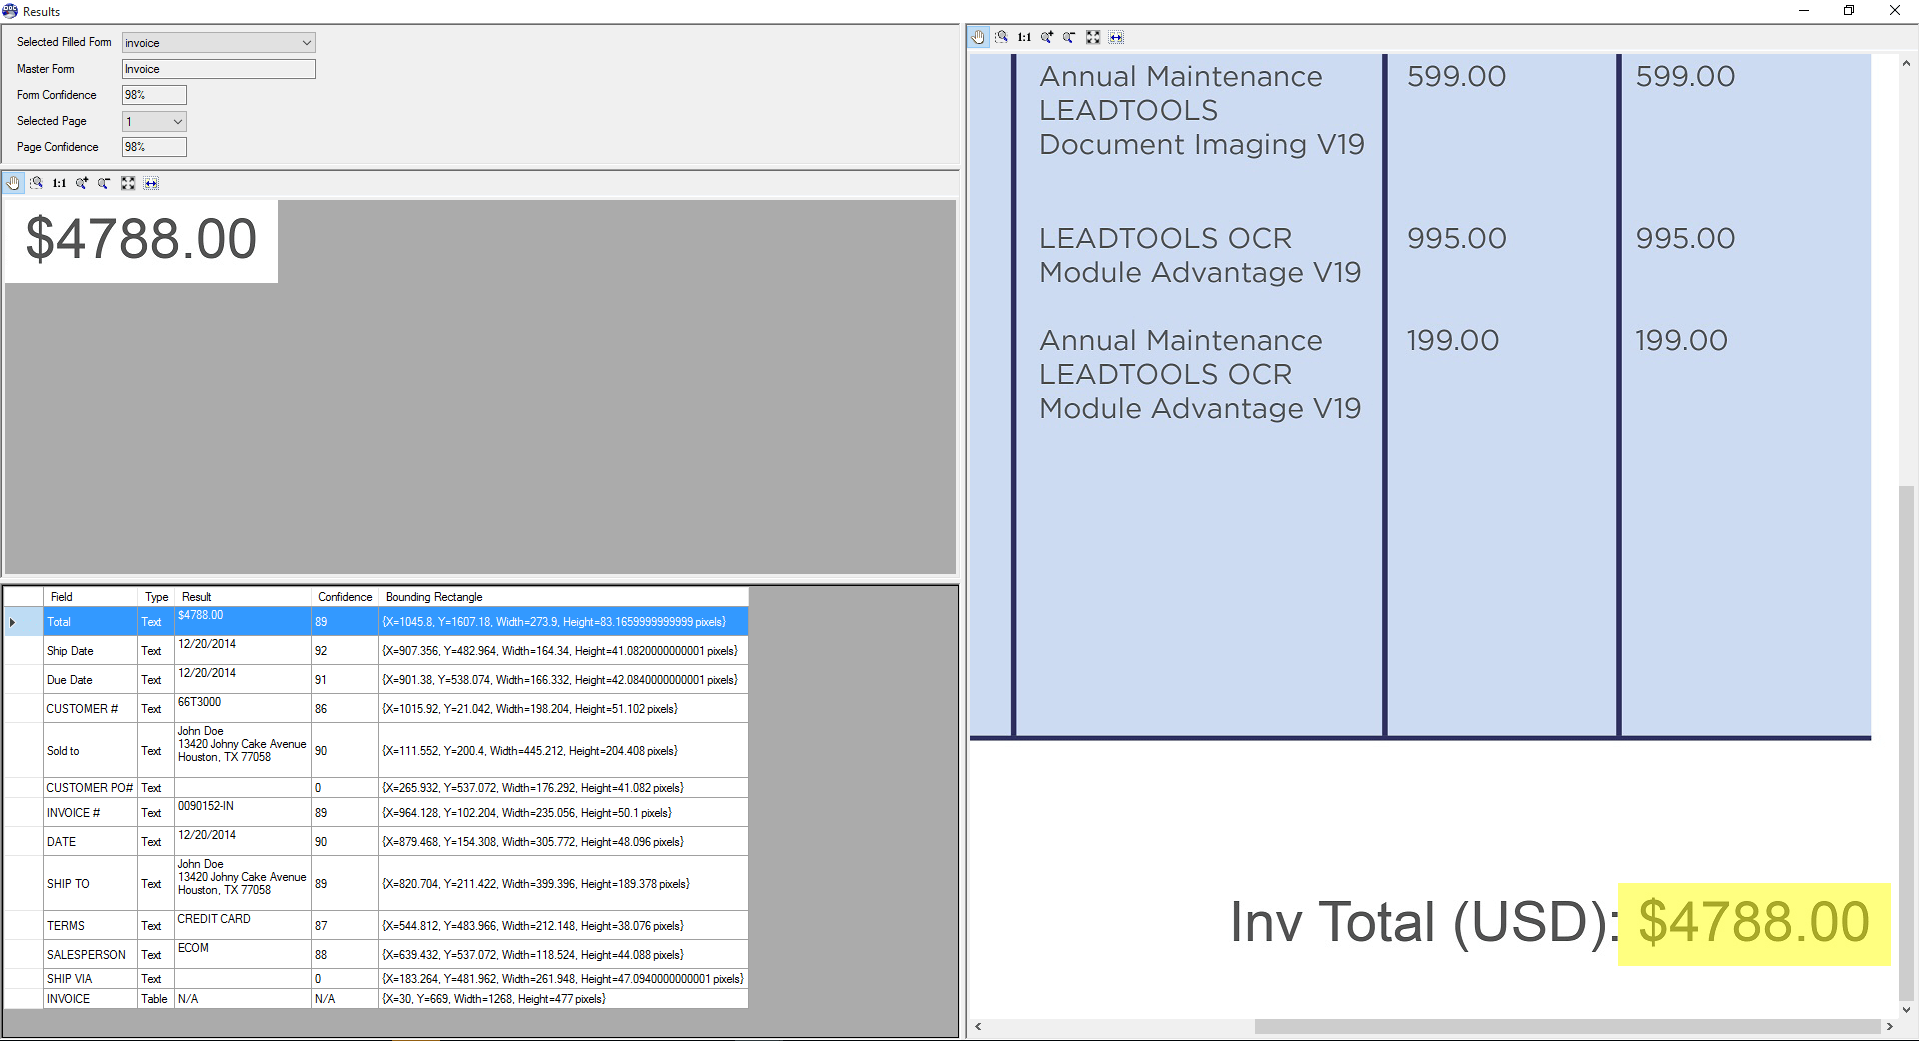
Task: Click the Form Confidence value field
Action: (154, 95)
